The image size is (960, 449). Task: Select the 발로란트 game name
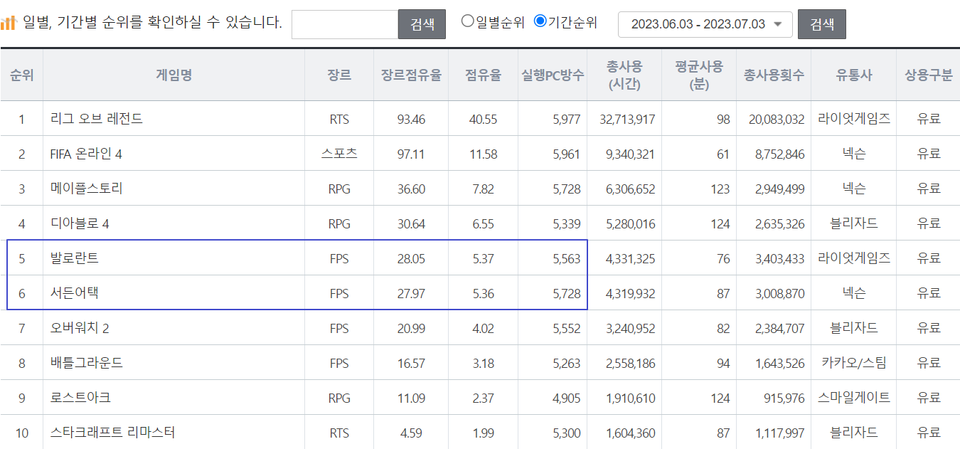tap(74, 258)
